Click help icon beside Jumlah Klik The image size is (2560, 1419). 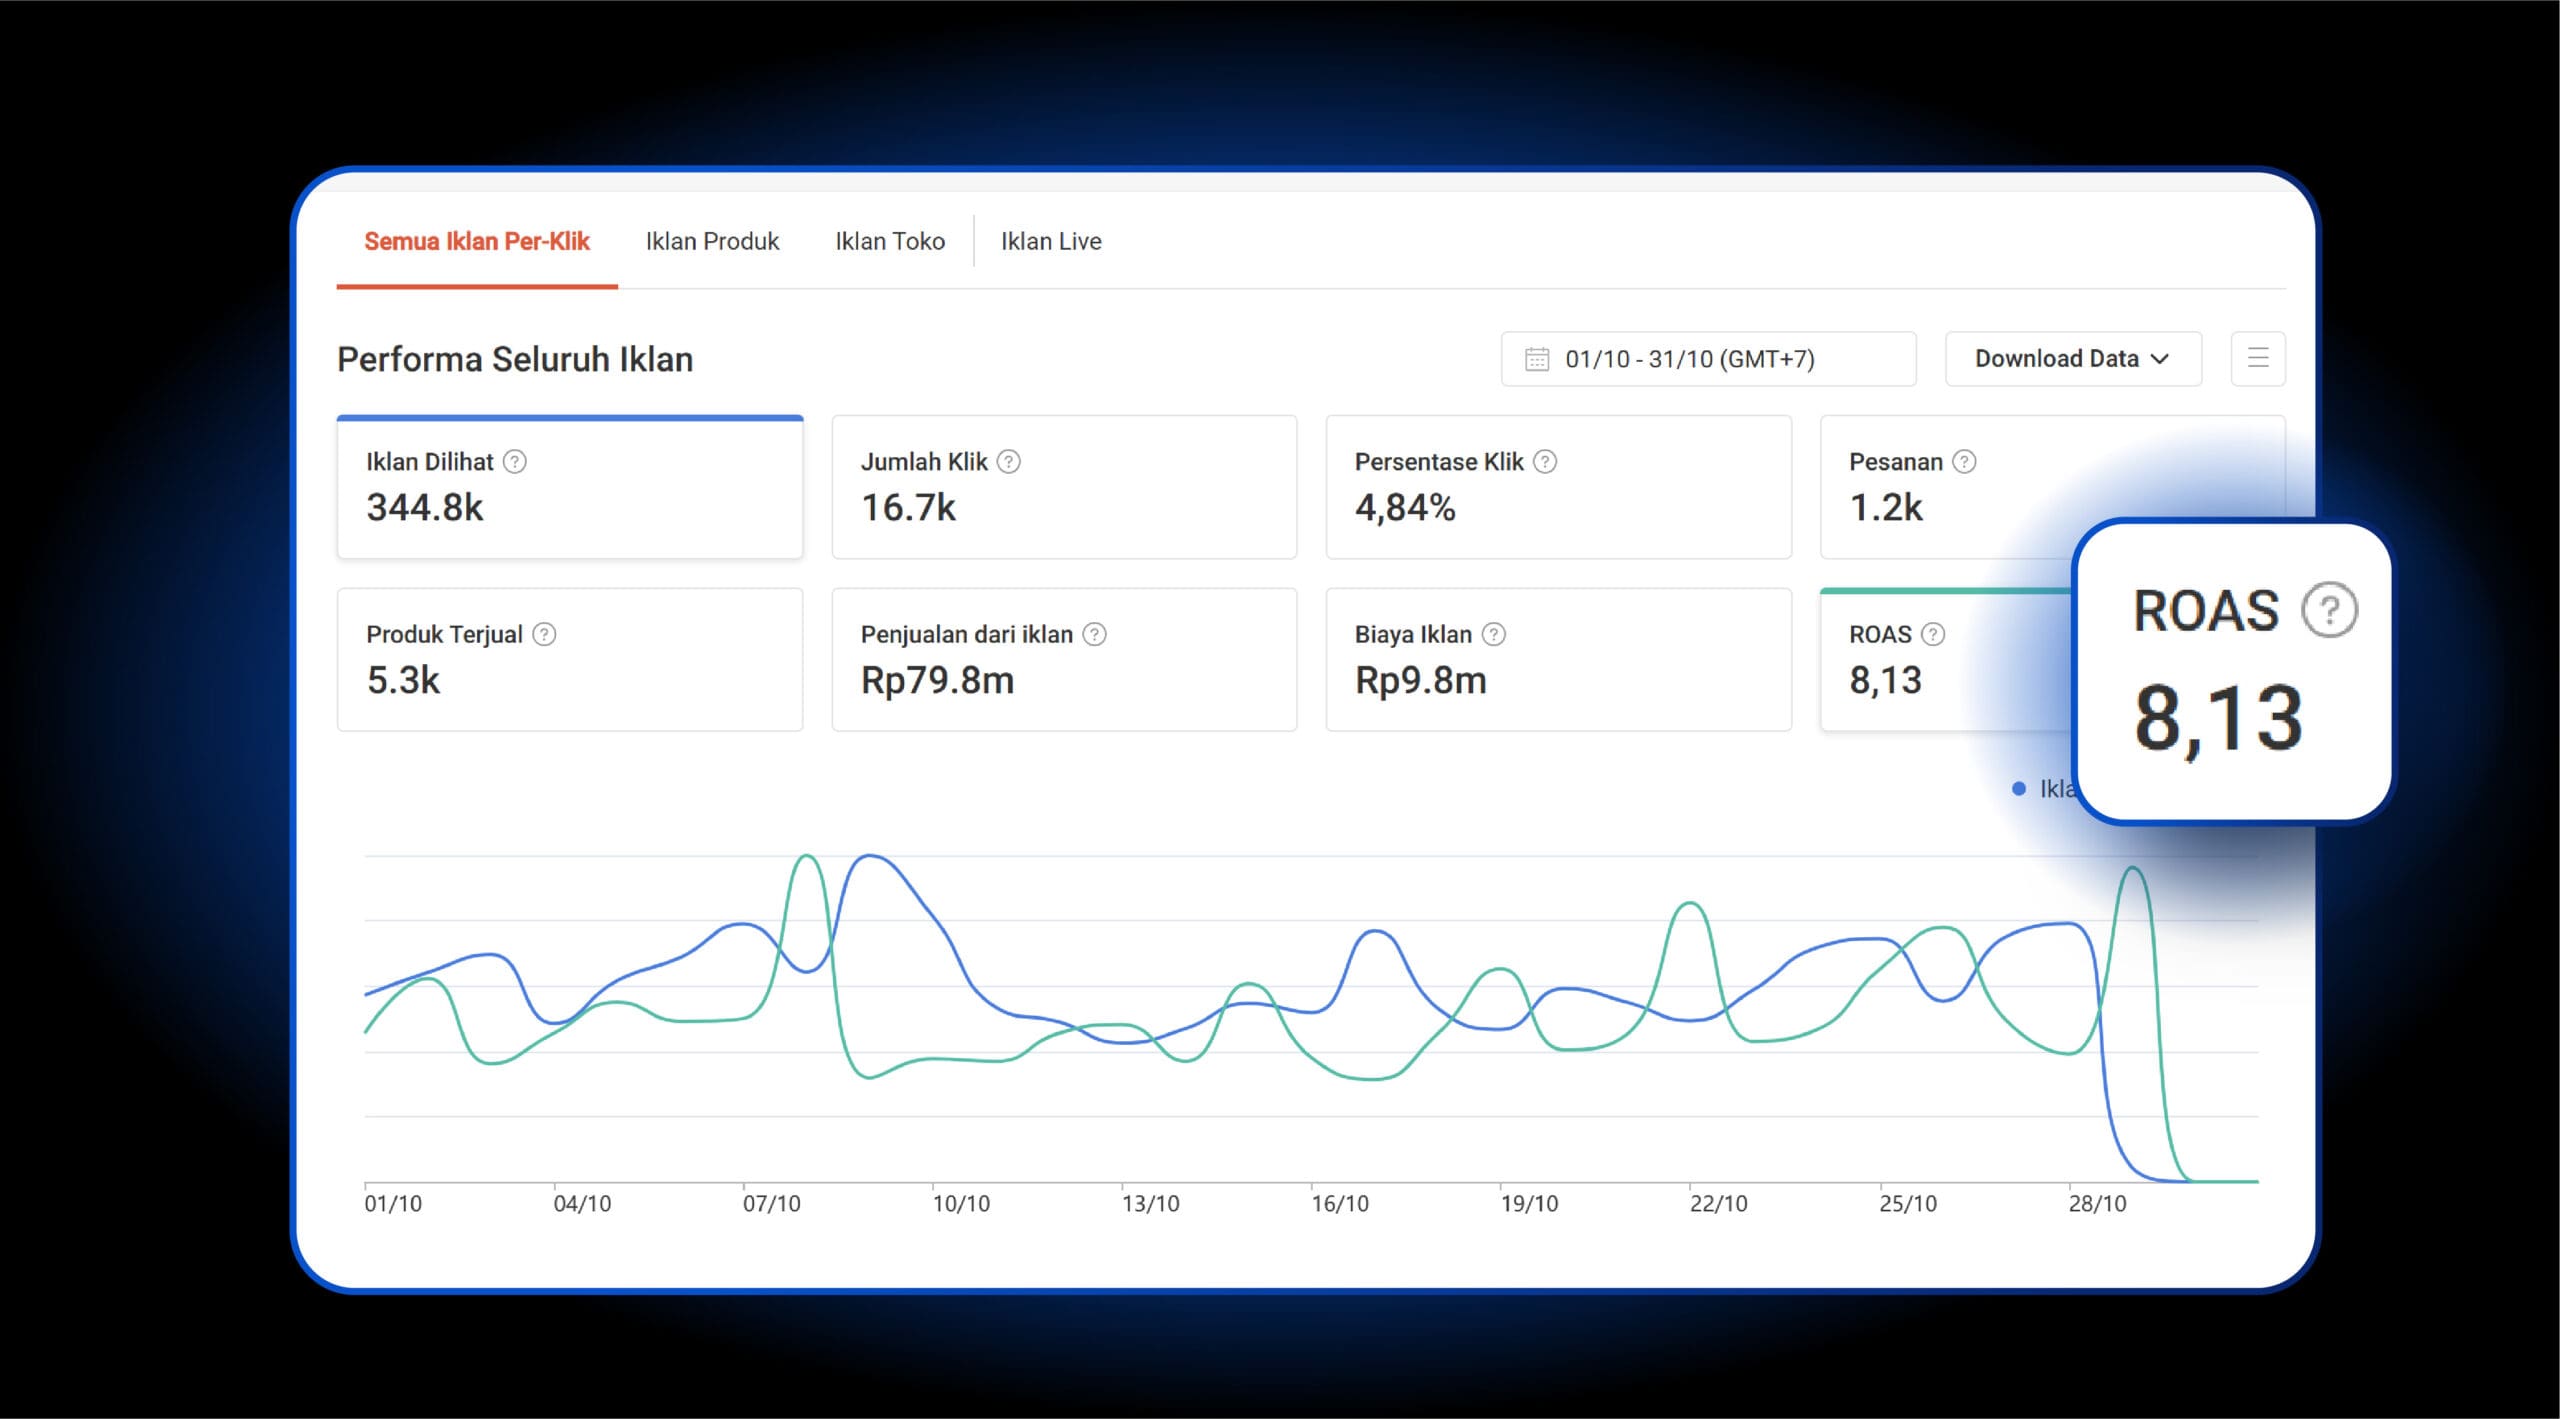1009,462
